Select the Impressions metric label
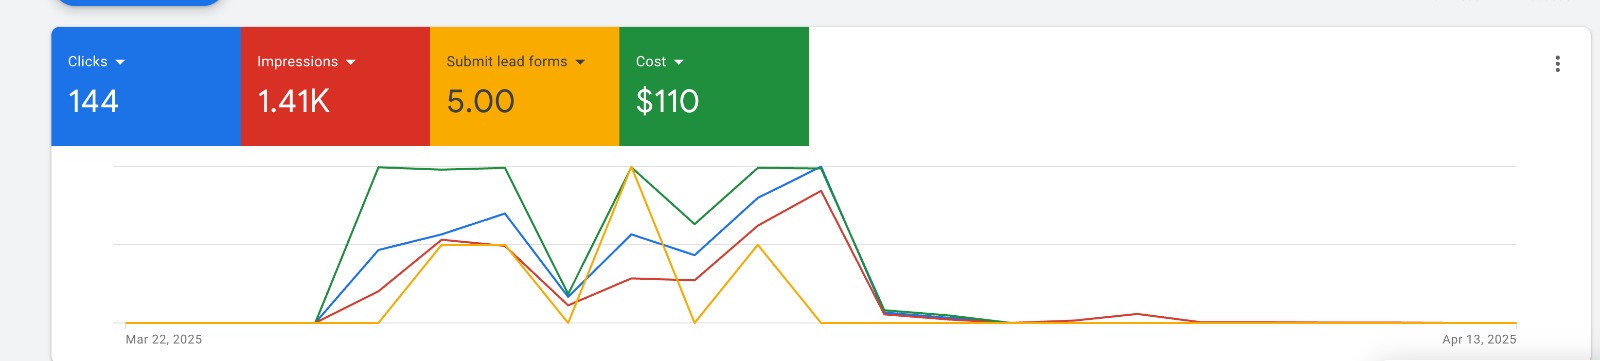The width and height of the screenshot is (1600, 361). tap(297, 62)
